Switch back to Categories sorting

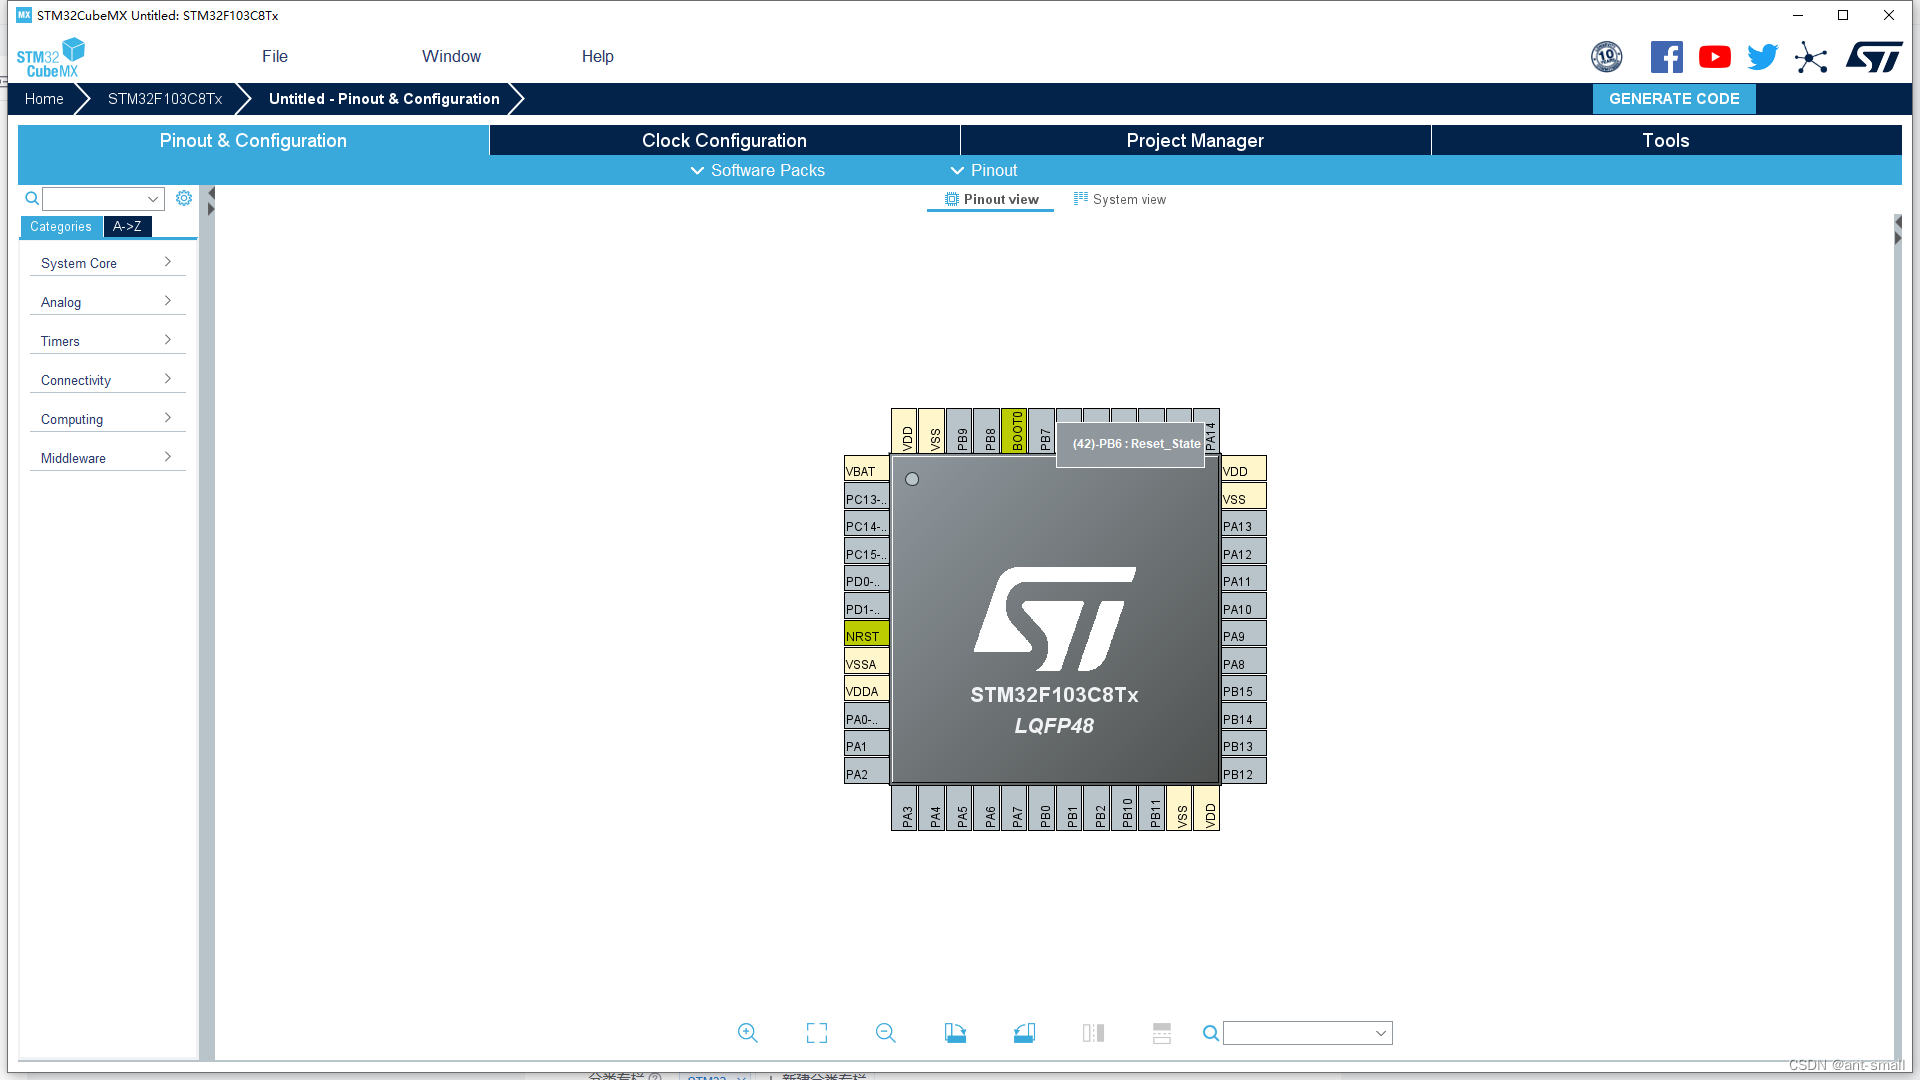[x=60, y=227]
